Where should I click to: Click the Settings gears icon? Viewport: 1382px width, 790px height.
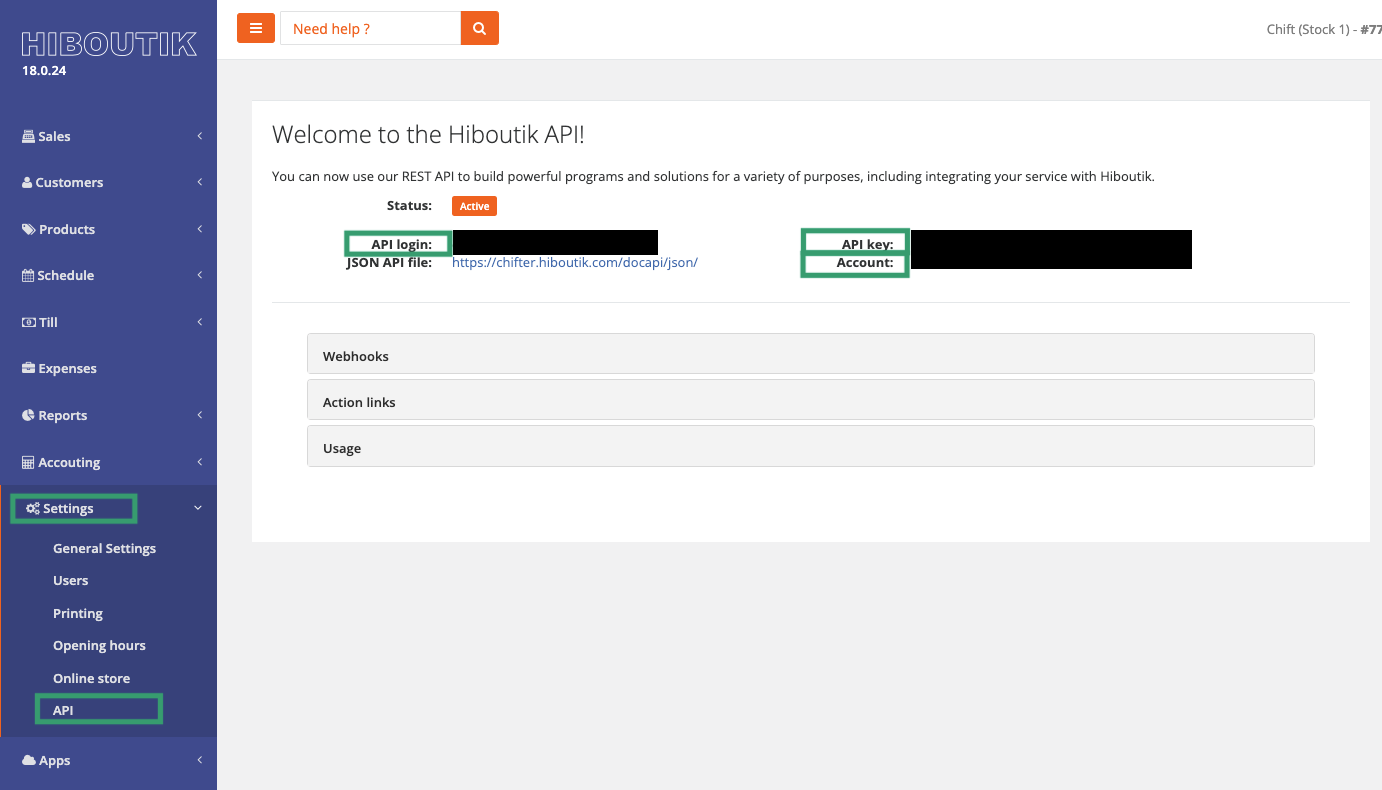click(33, 508)
